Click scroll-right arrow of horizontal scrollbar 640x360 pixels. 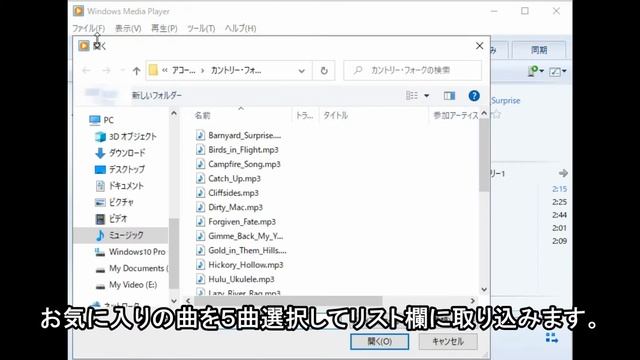pos(472,301)
